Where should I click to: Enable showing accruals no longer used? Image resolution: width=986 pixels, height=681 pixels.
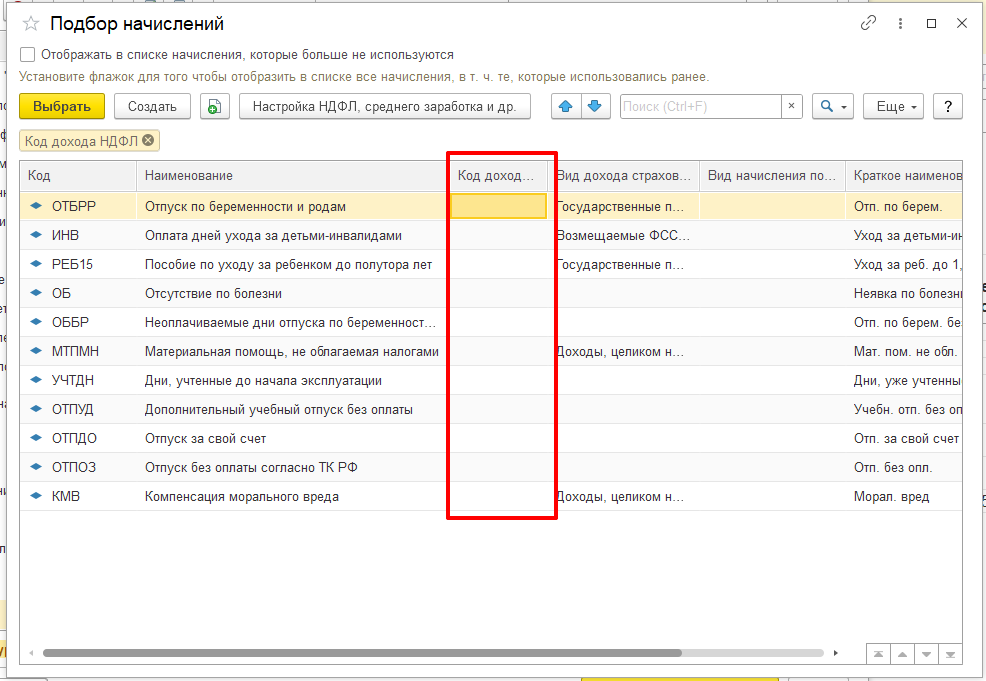coord(28,55)
